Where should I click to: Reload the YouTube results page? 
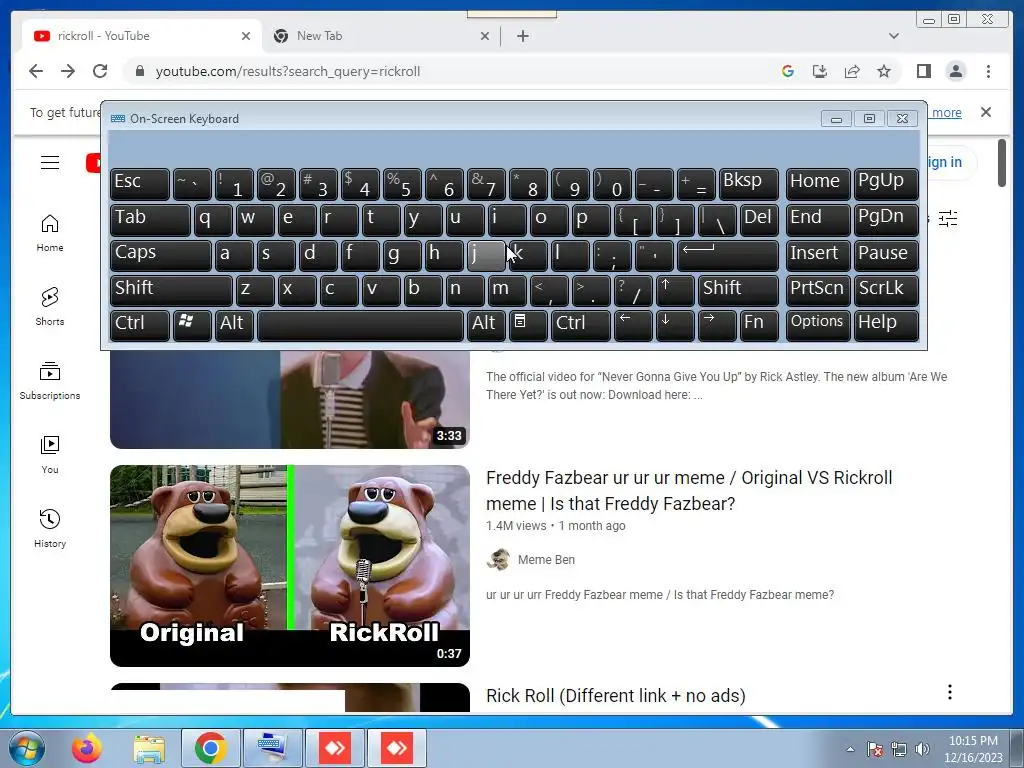click(x=100, y=71)
